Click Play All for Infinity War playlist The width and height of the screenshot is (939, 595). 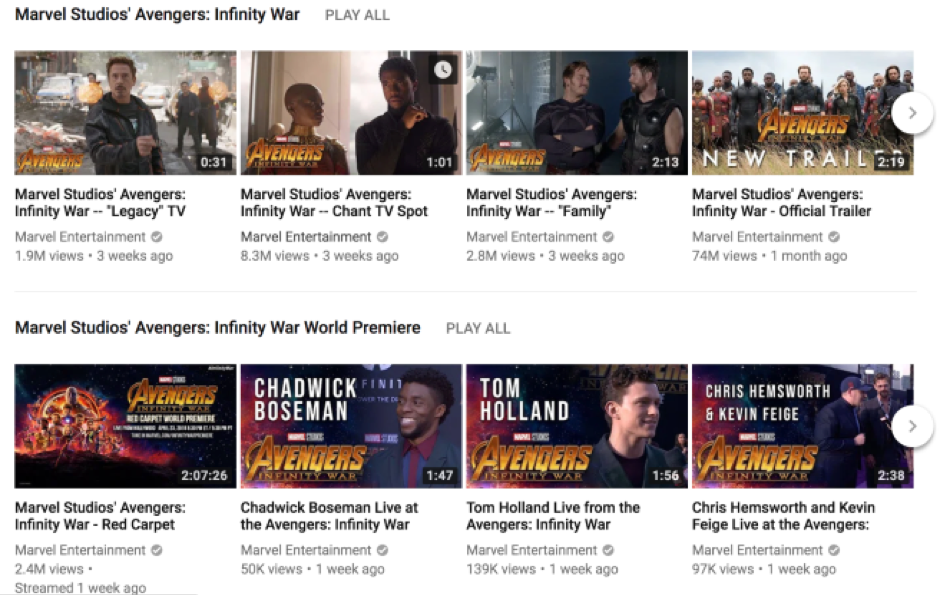pyautogui.click(x=357, y=15)
